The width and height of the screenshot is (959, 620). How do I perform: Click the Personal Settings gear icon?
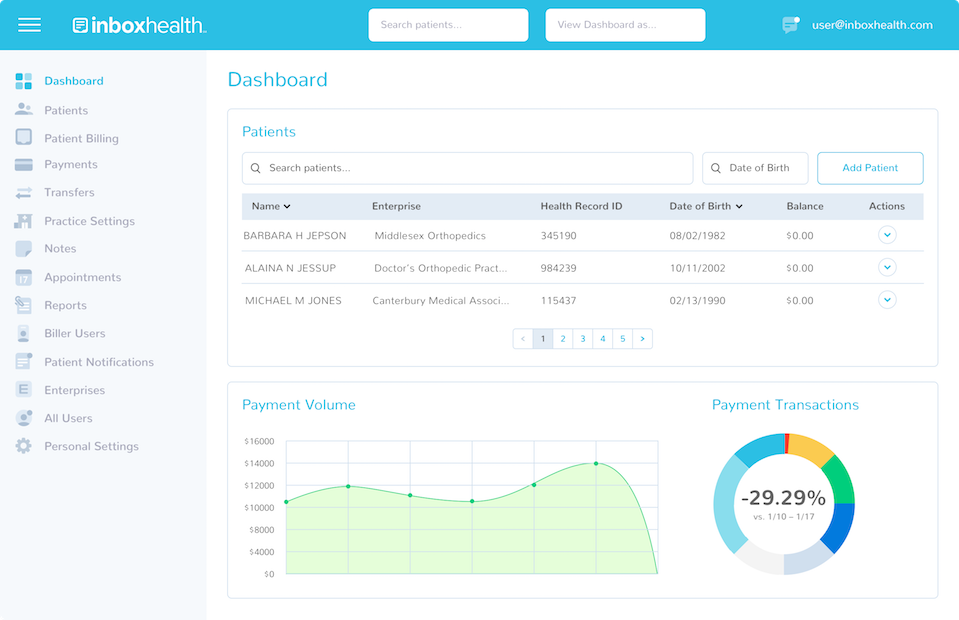coord(24,446)
